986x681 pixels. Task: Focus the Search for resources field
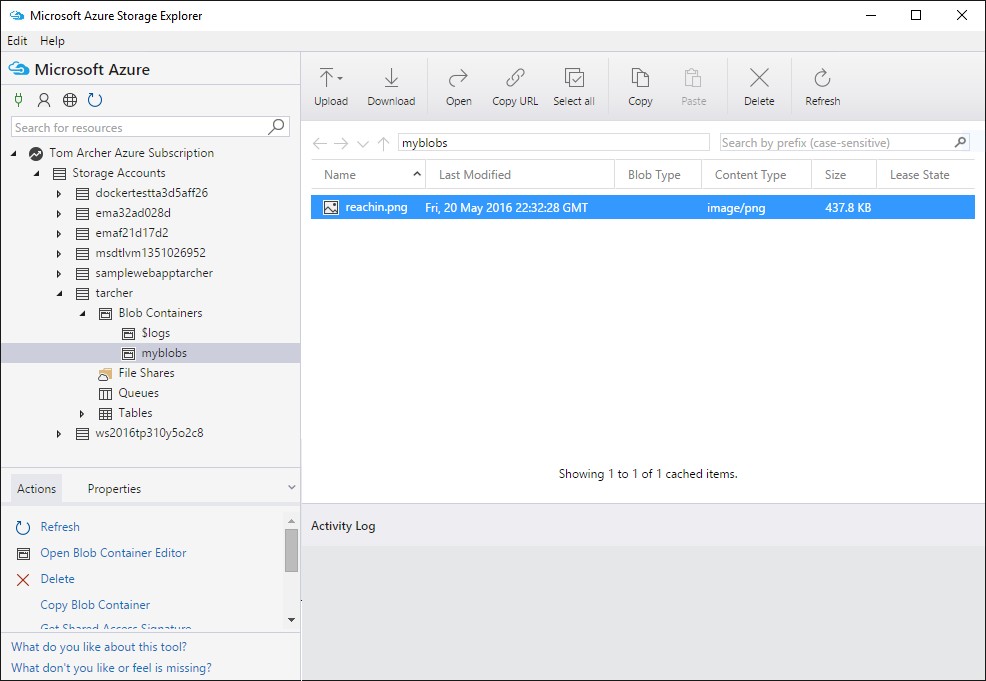click(150, 127)
